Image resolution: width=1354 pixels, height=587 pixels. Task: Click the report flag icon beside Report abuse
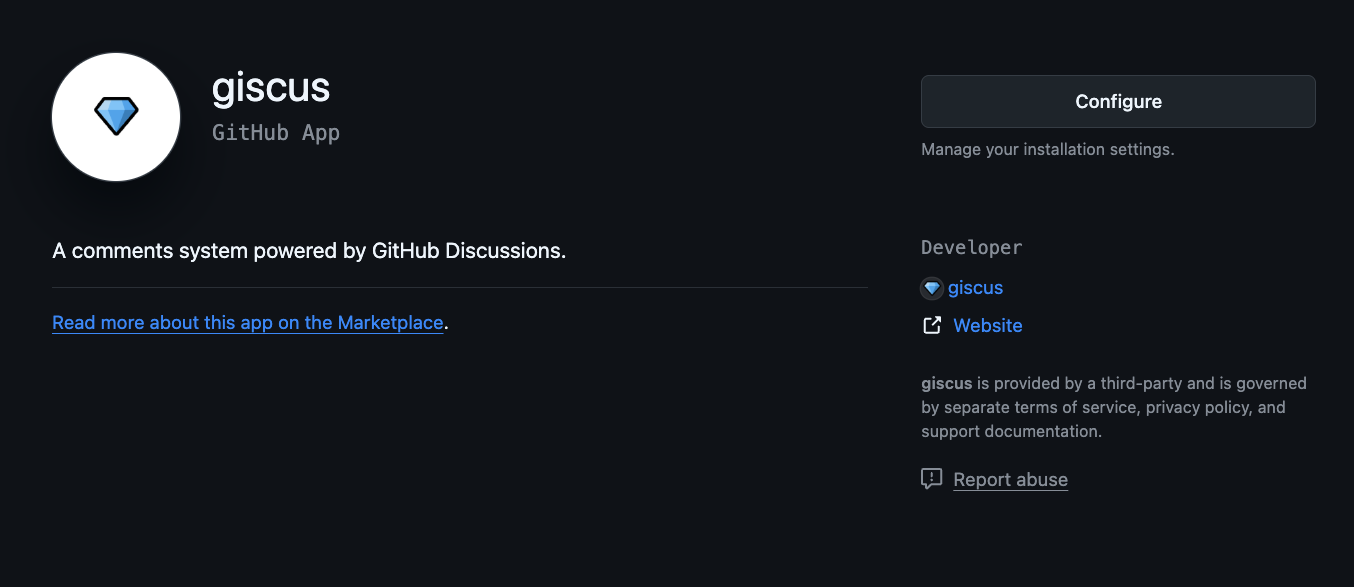coord(932,479)
